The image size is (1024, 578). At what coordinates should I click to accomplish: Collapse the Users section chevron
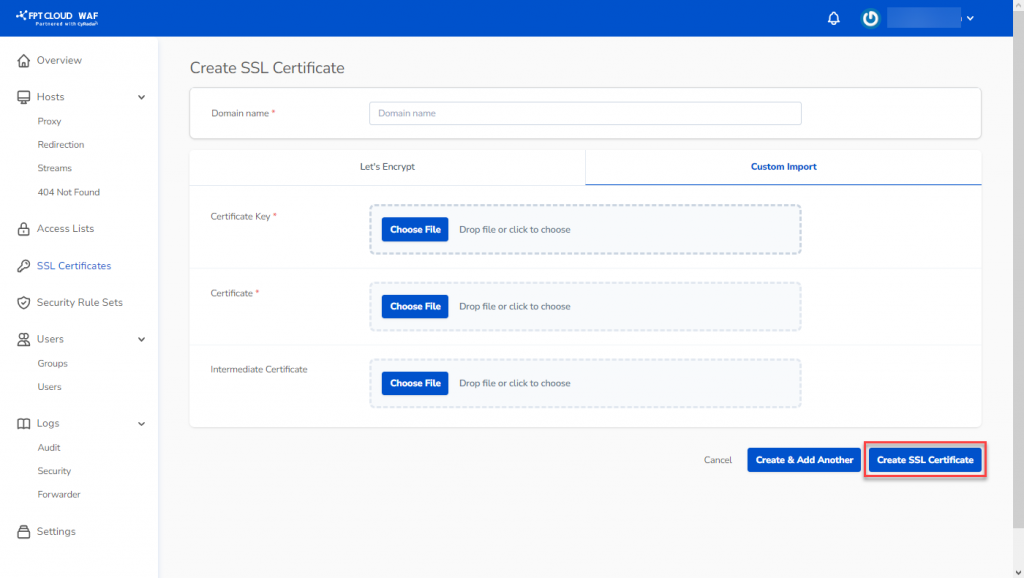[x=141, y=340]
